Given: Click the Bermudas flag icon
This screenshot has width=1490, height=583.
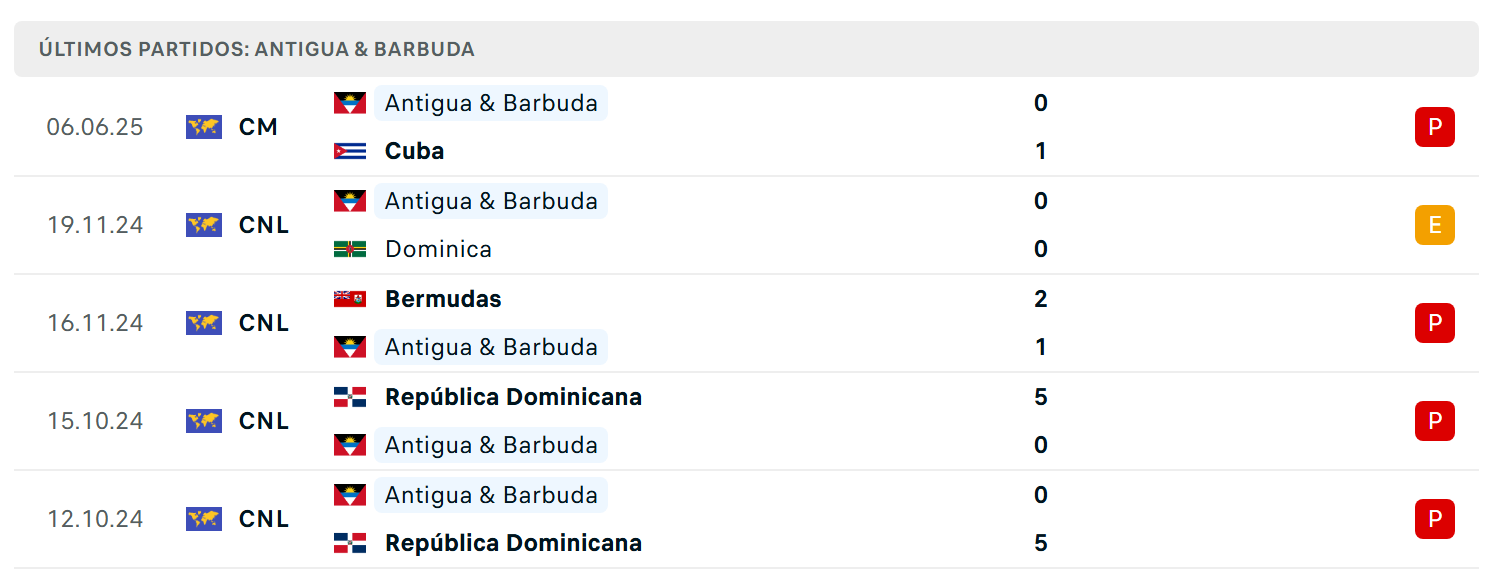Looking at the screenshot, I should pos(350,299).
